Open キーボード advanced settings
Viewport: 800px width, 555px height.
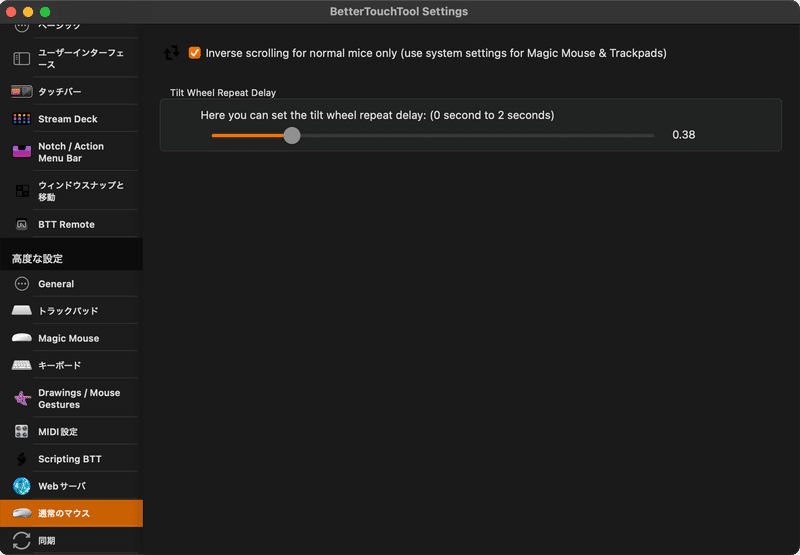tap(71, 365)
